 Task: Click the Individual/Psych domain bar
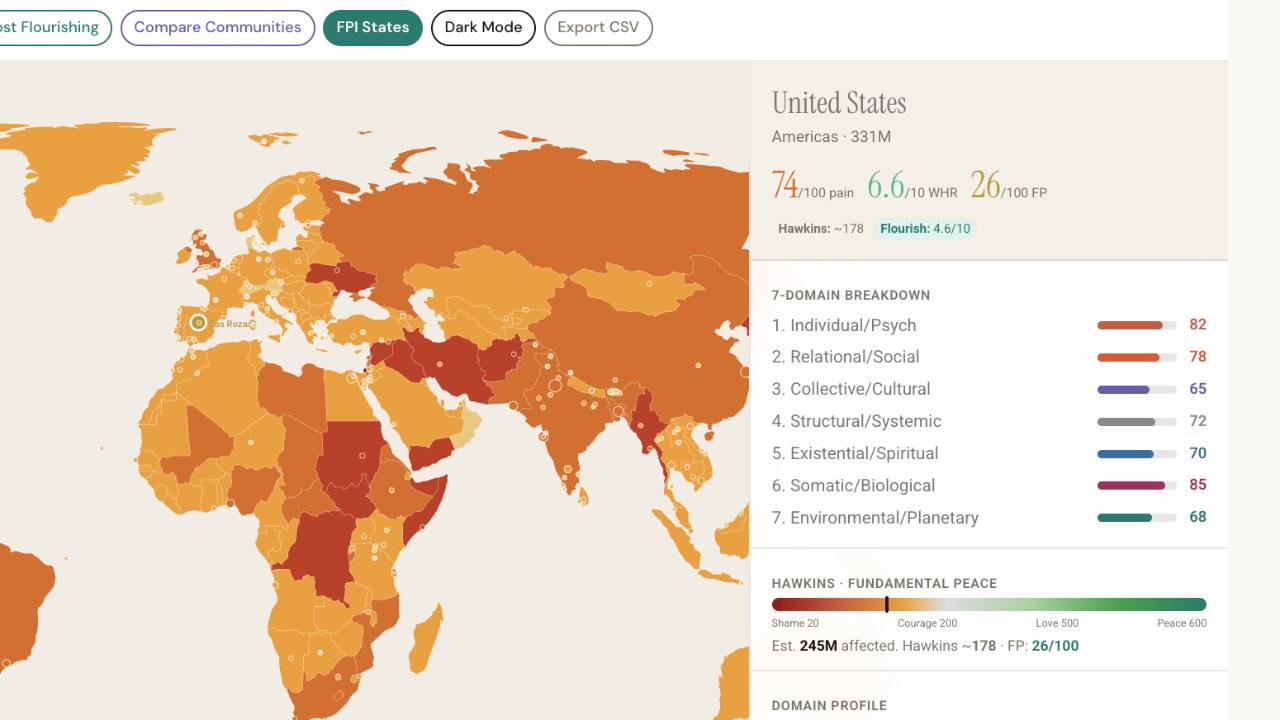click(x=1136, y=325)
